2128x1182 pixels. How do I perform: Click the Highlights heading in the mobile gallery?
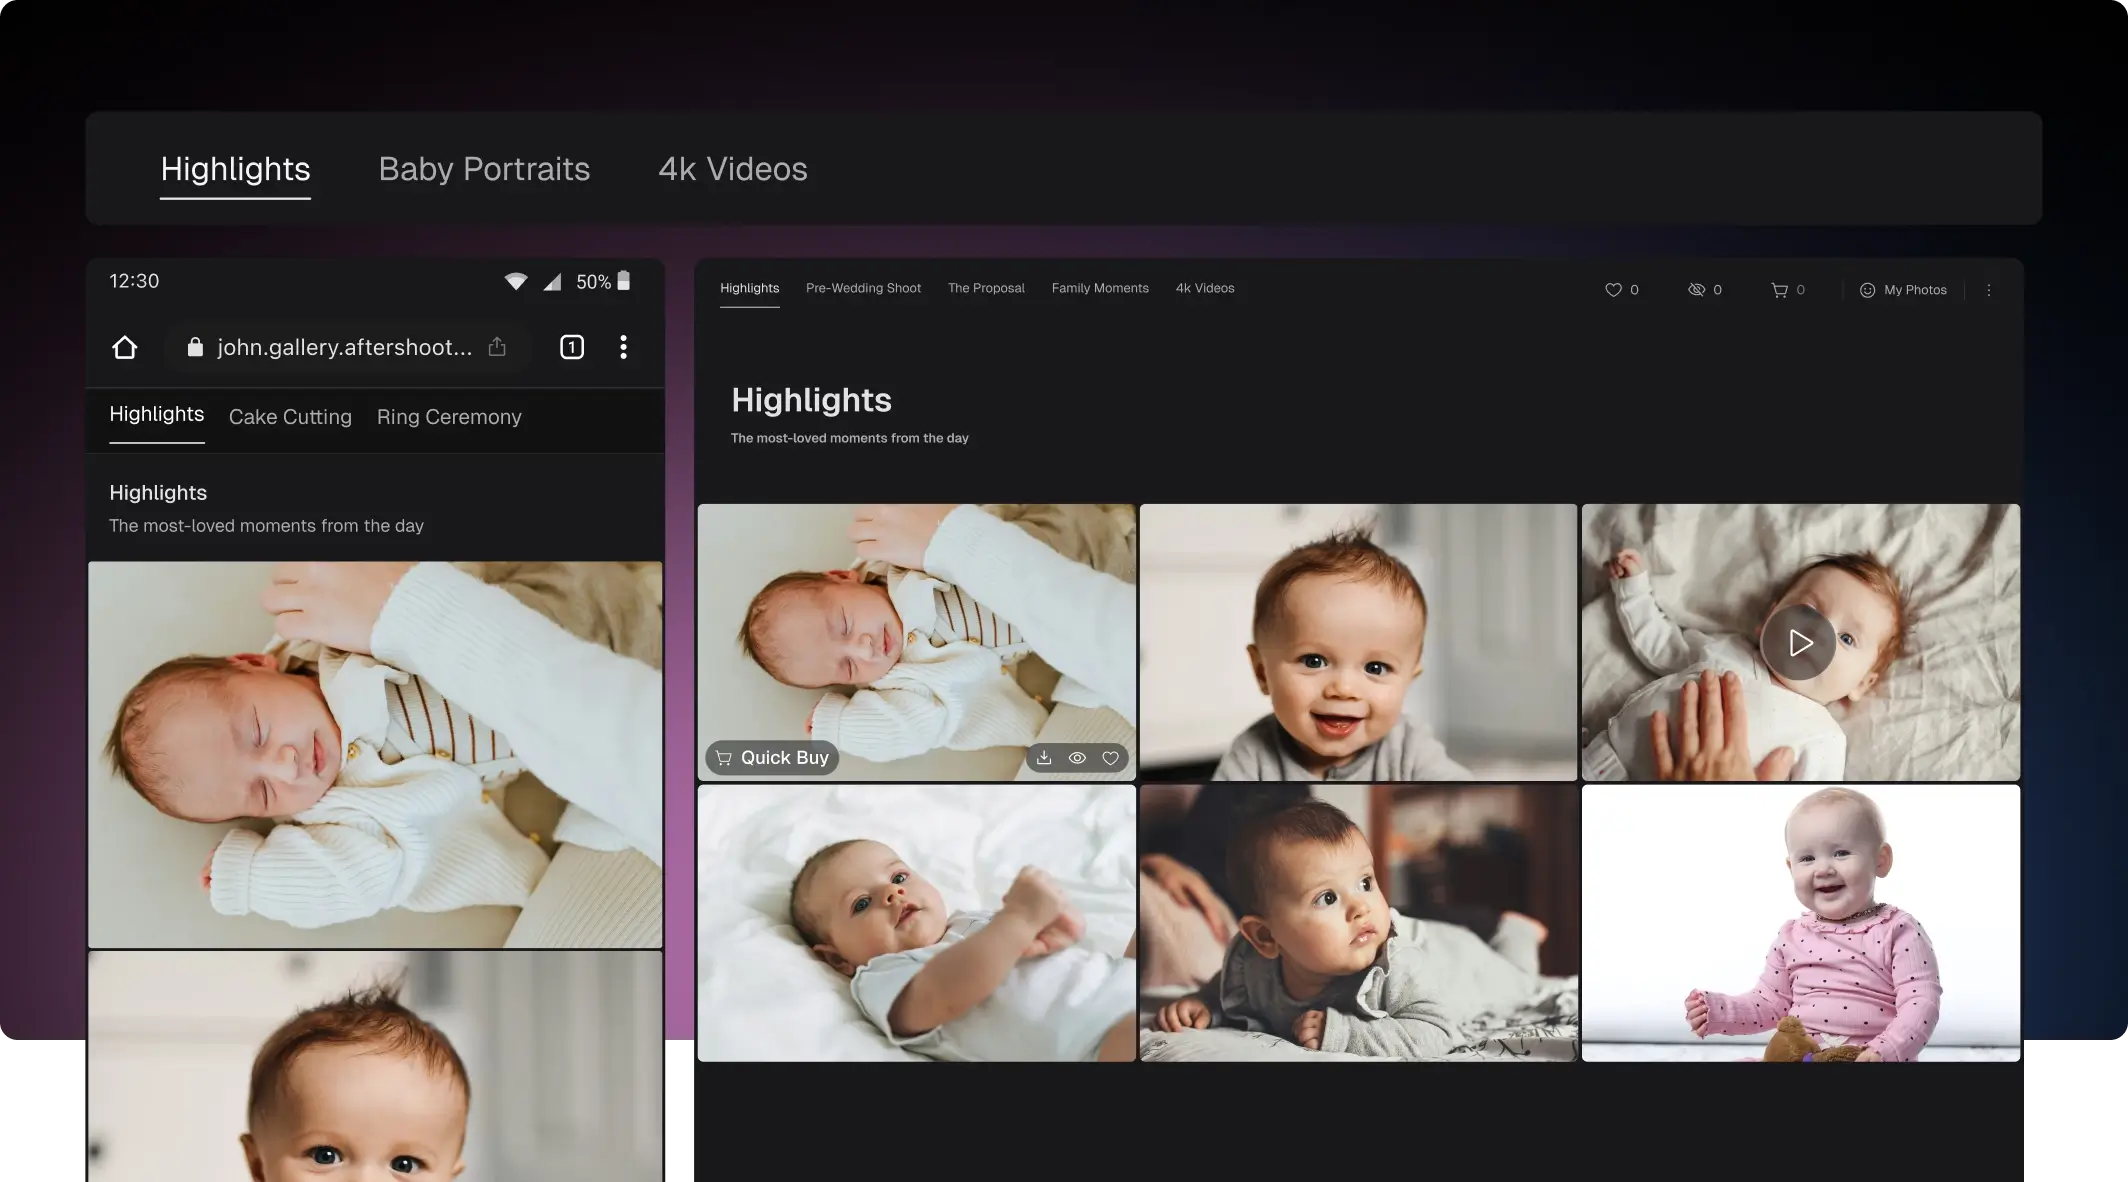(158, 493)
